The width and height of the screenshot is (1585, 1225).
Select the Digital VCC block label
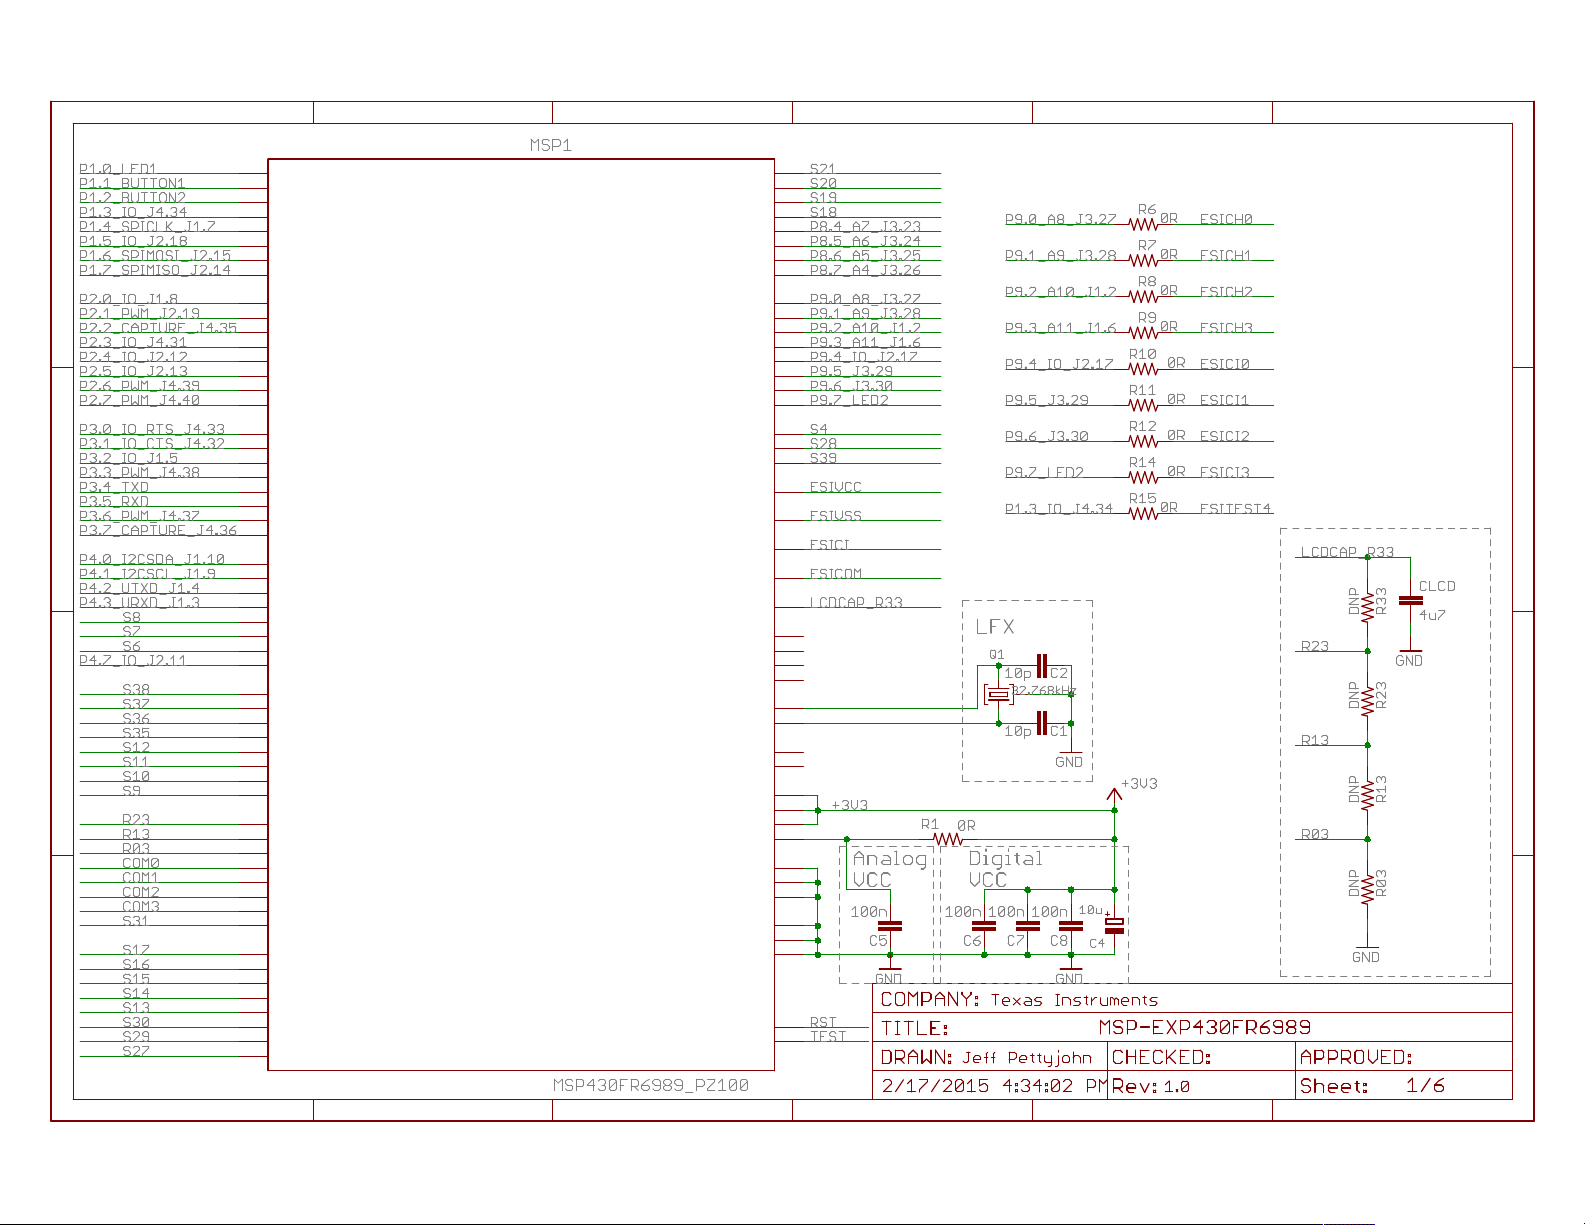(x=1005, y=869)
